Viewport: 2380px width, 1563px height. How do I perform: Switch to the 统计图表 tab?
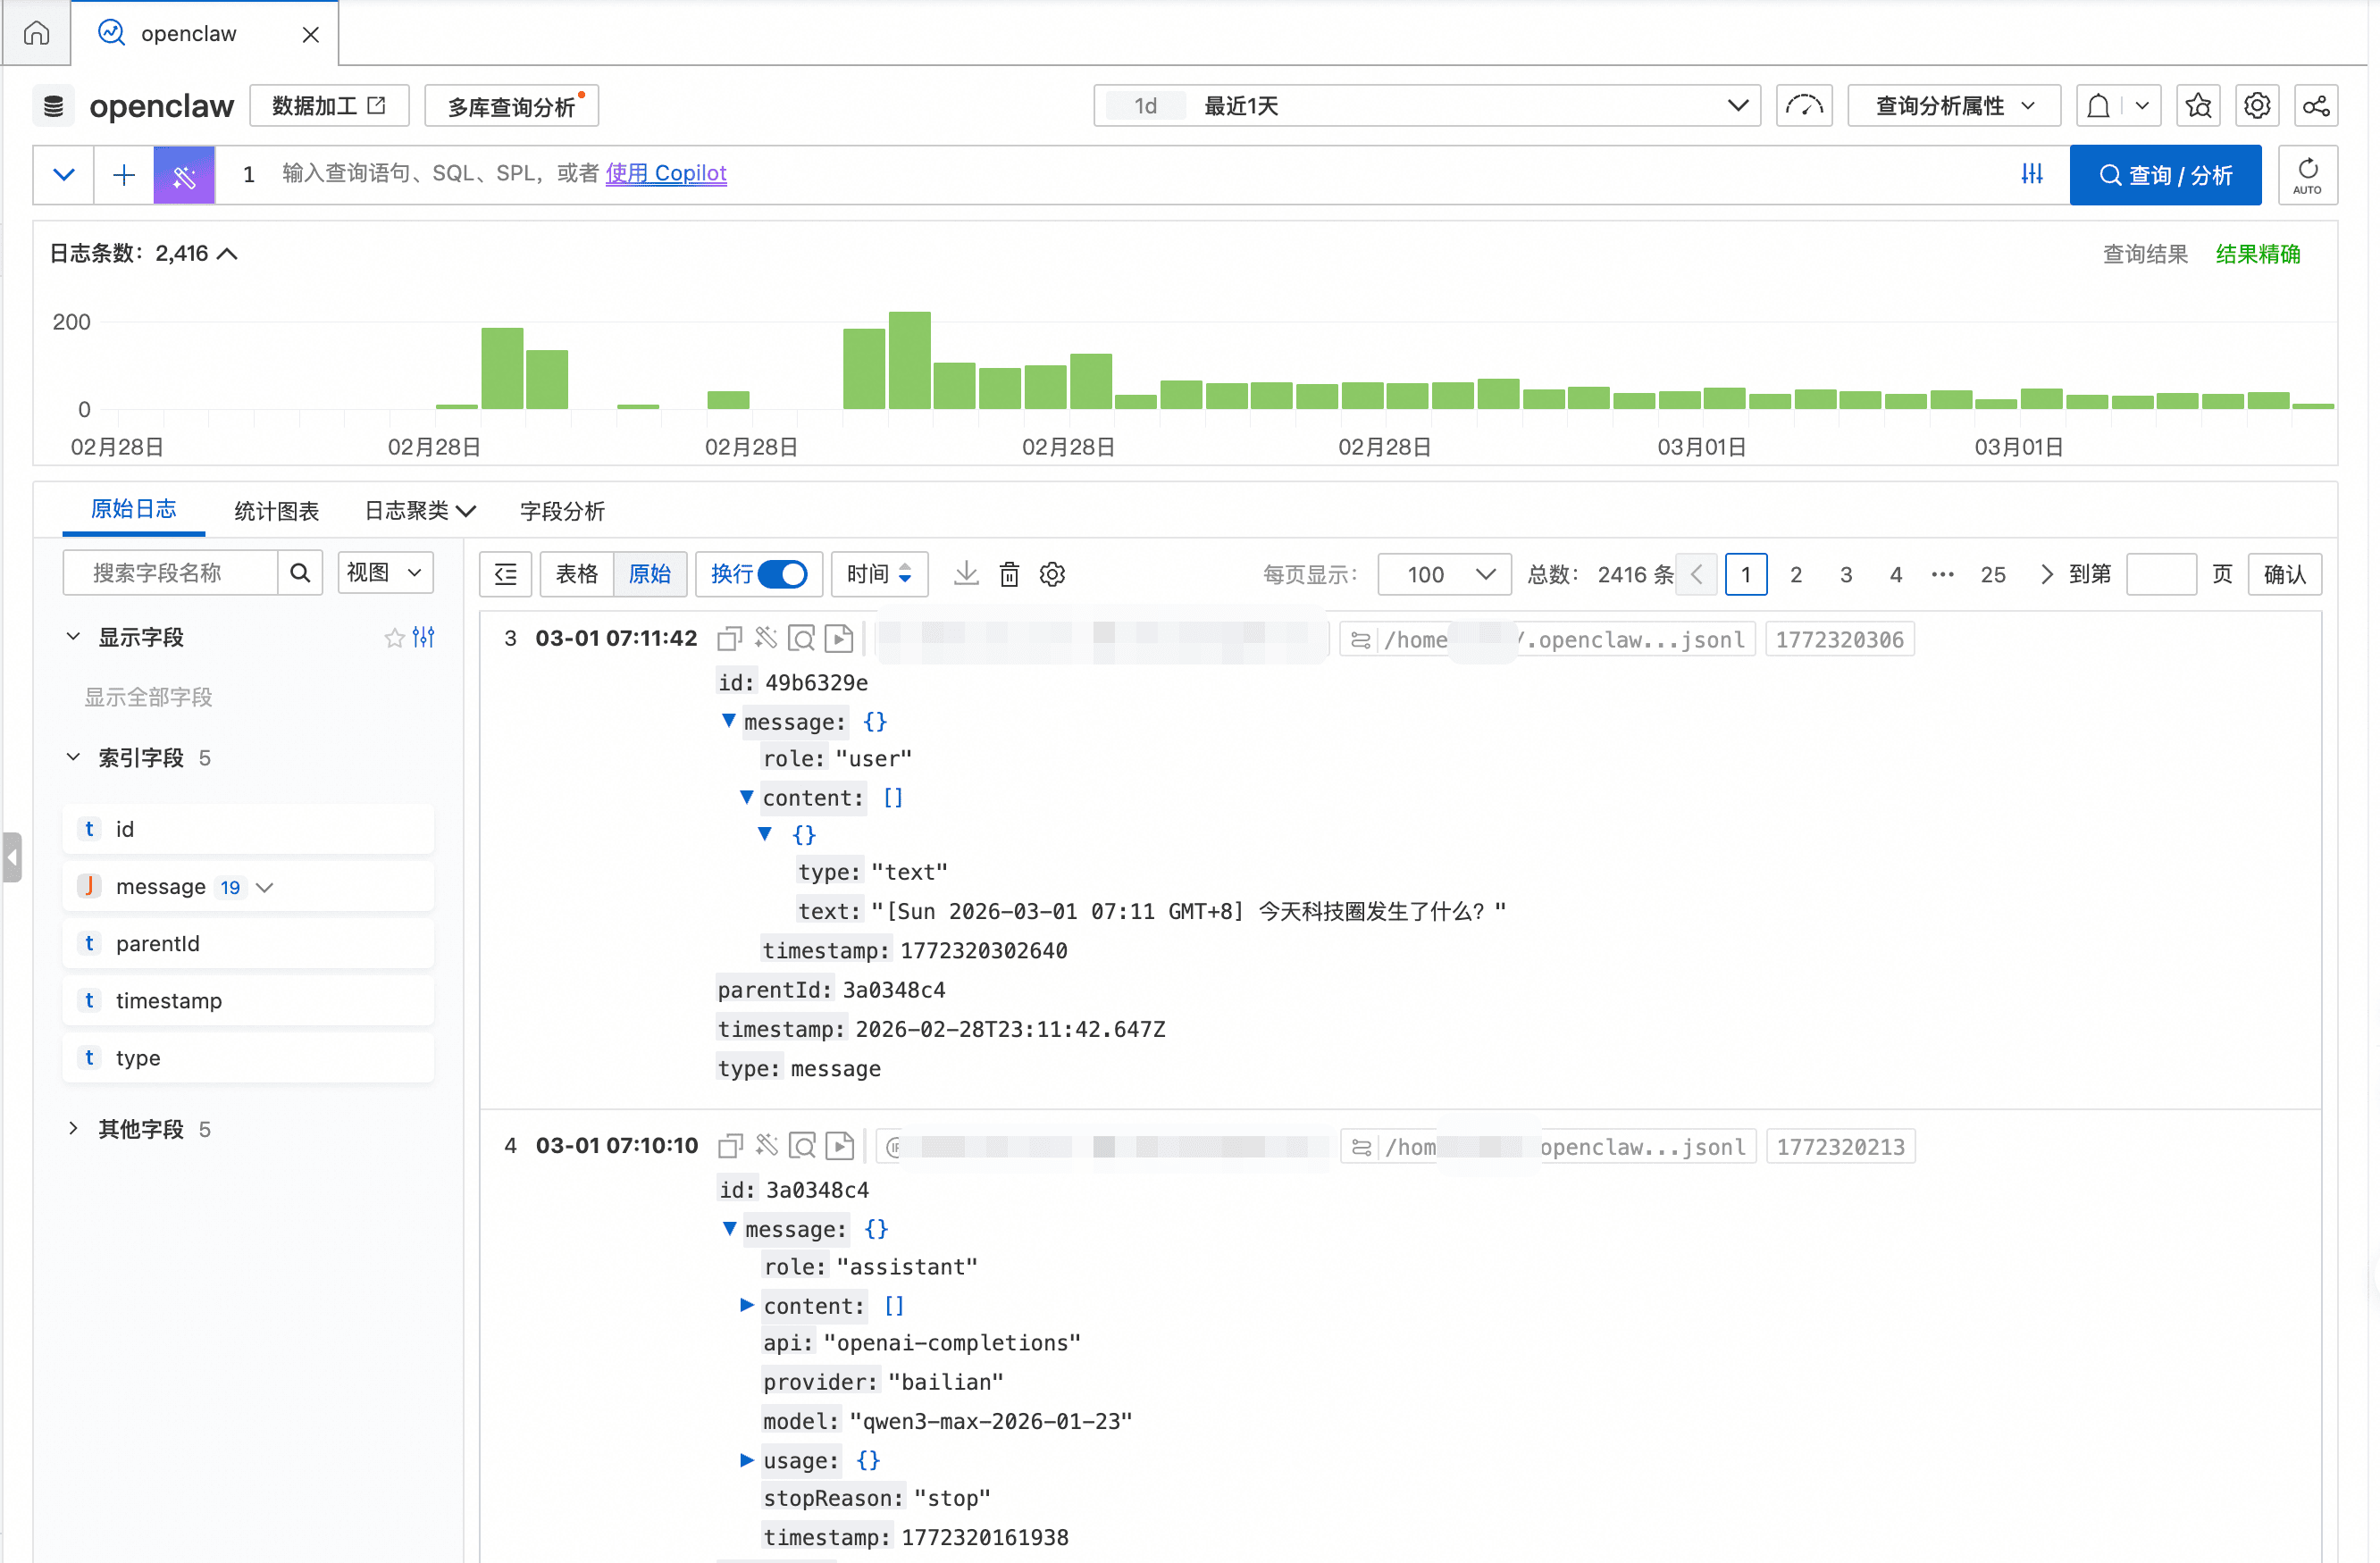(x=276, y=511)
